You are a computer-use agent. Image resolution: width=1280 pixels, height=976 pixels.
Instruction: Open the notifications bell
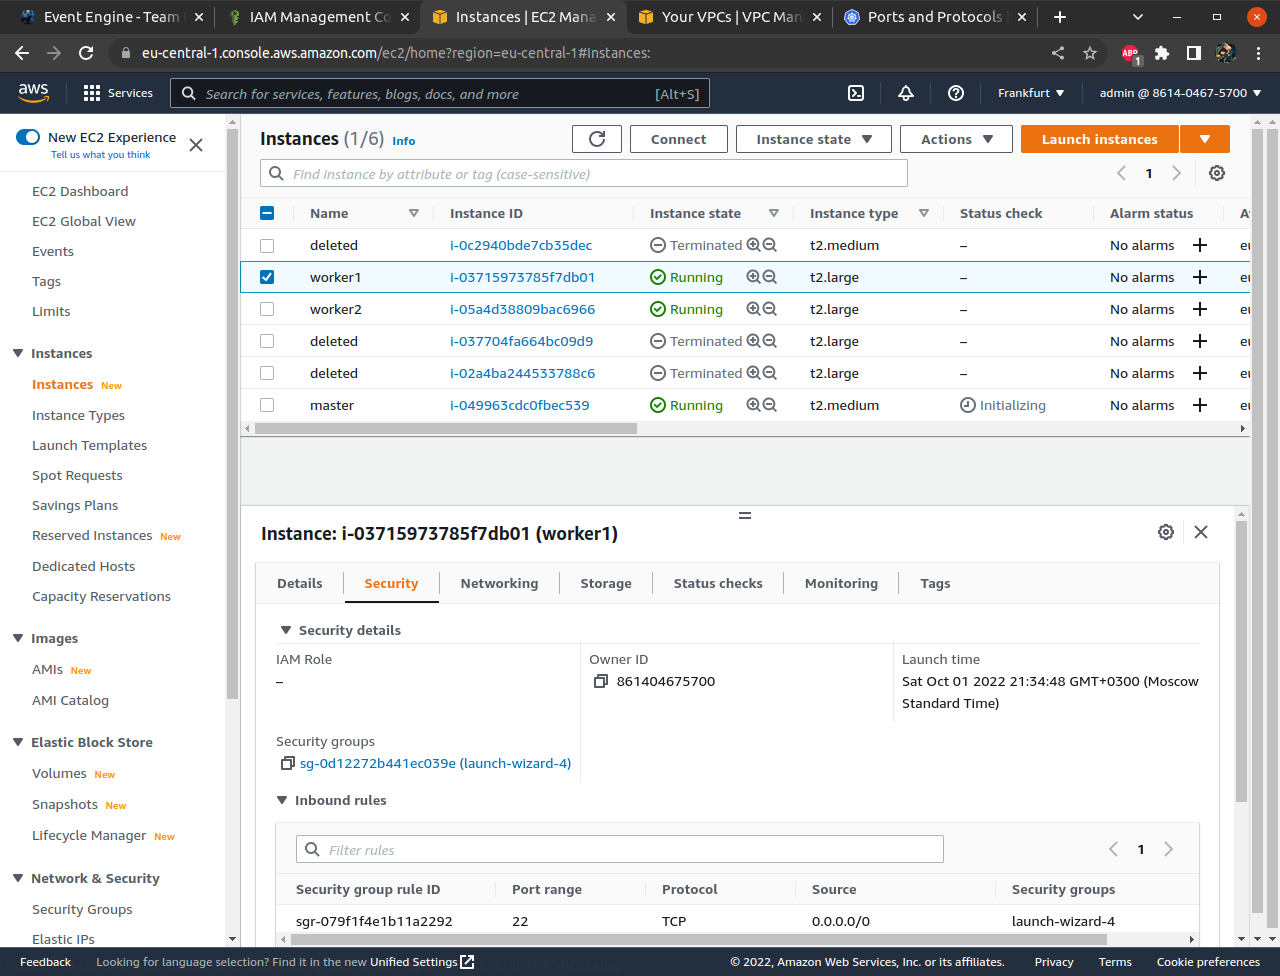click(906, 93)
